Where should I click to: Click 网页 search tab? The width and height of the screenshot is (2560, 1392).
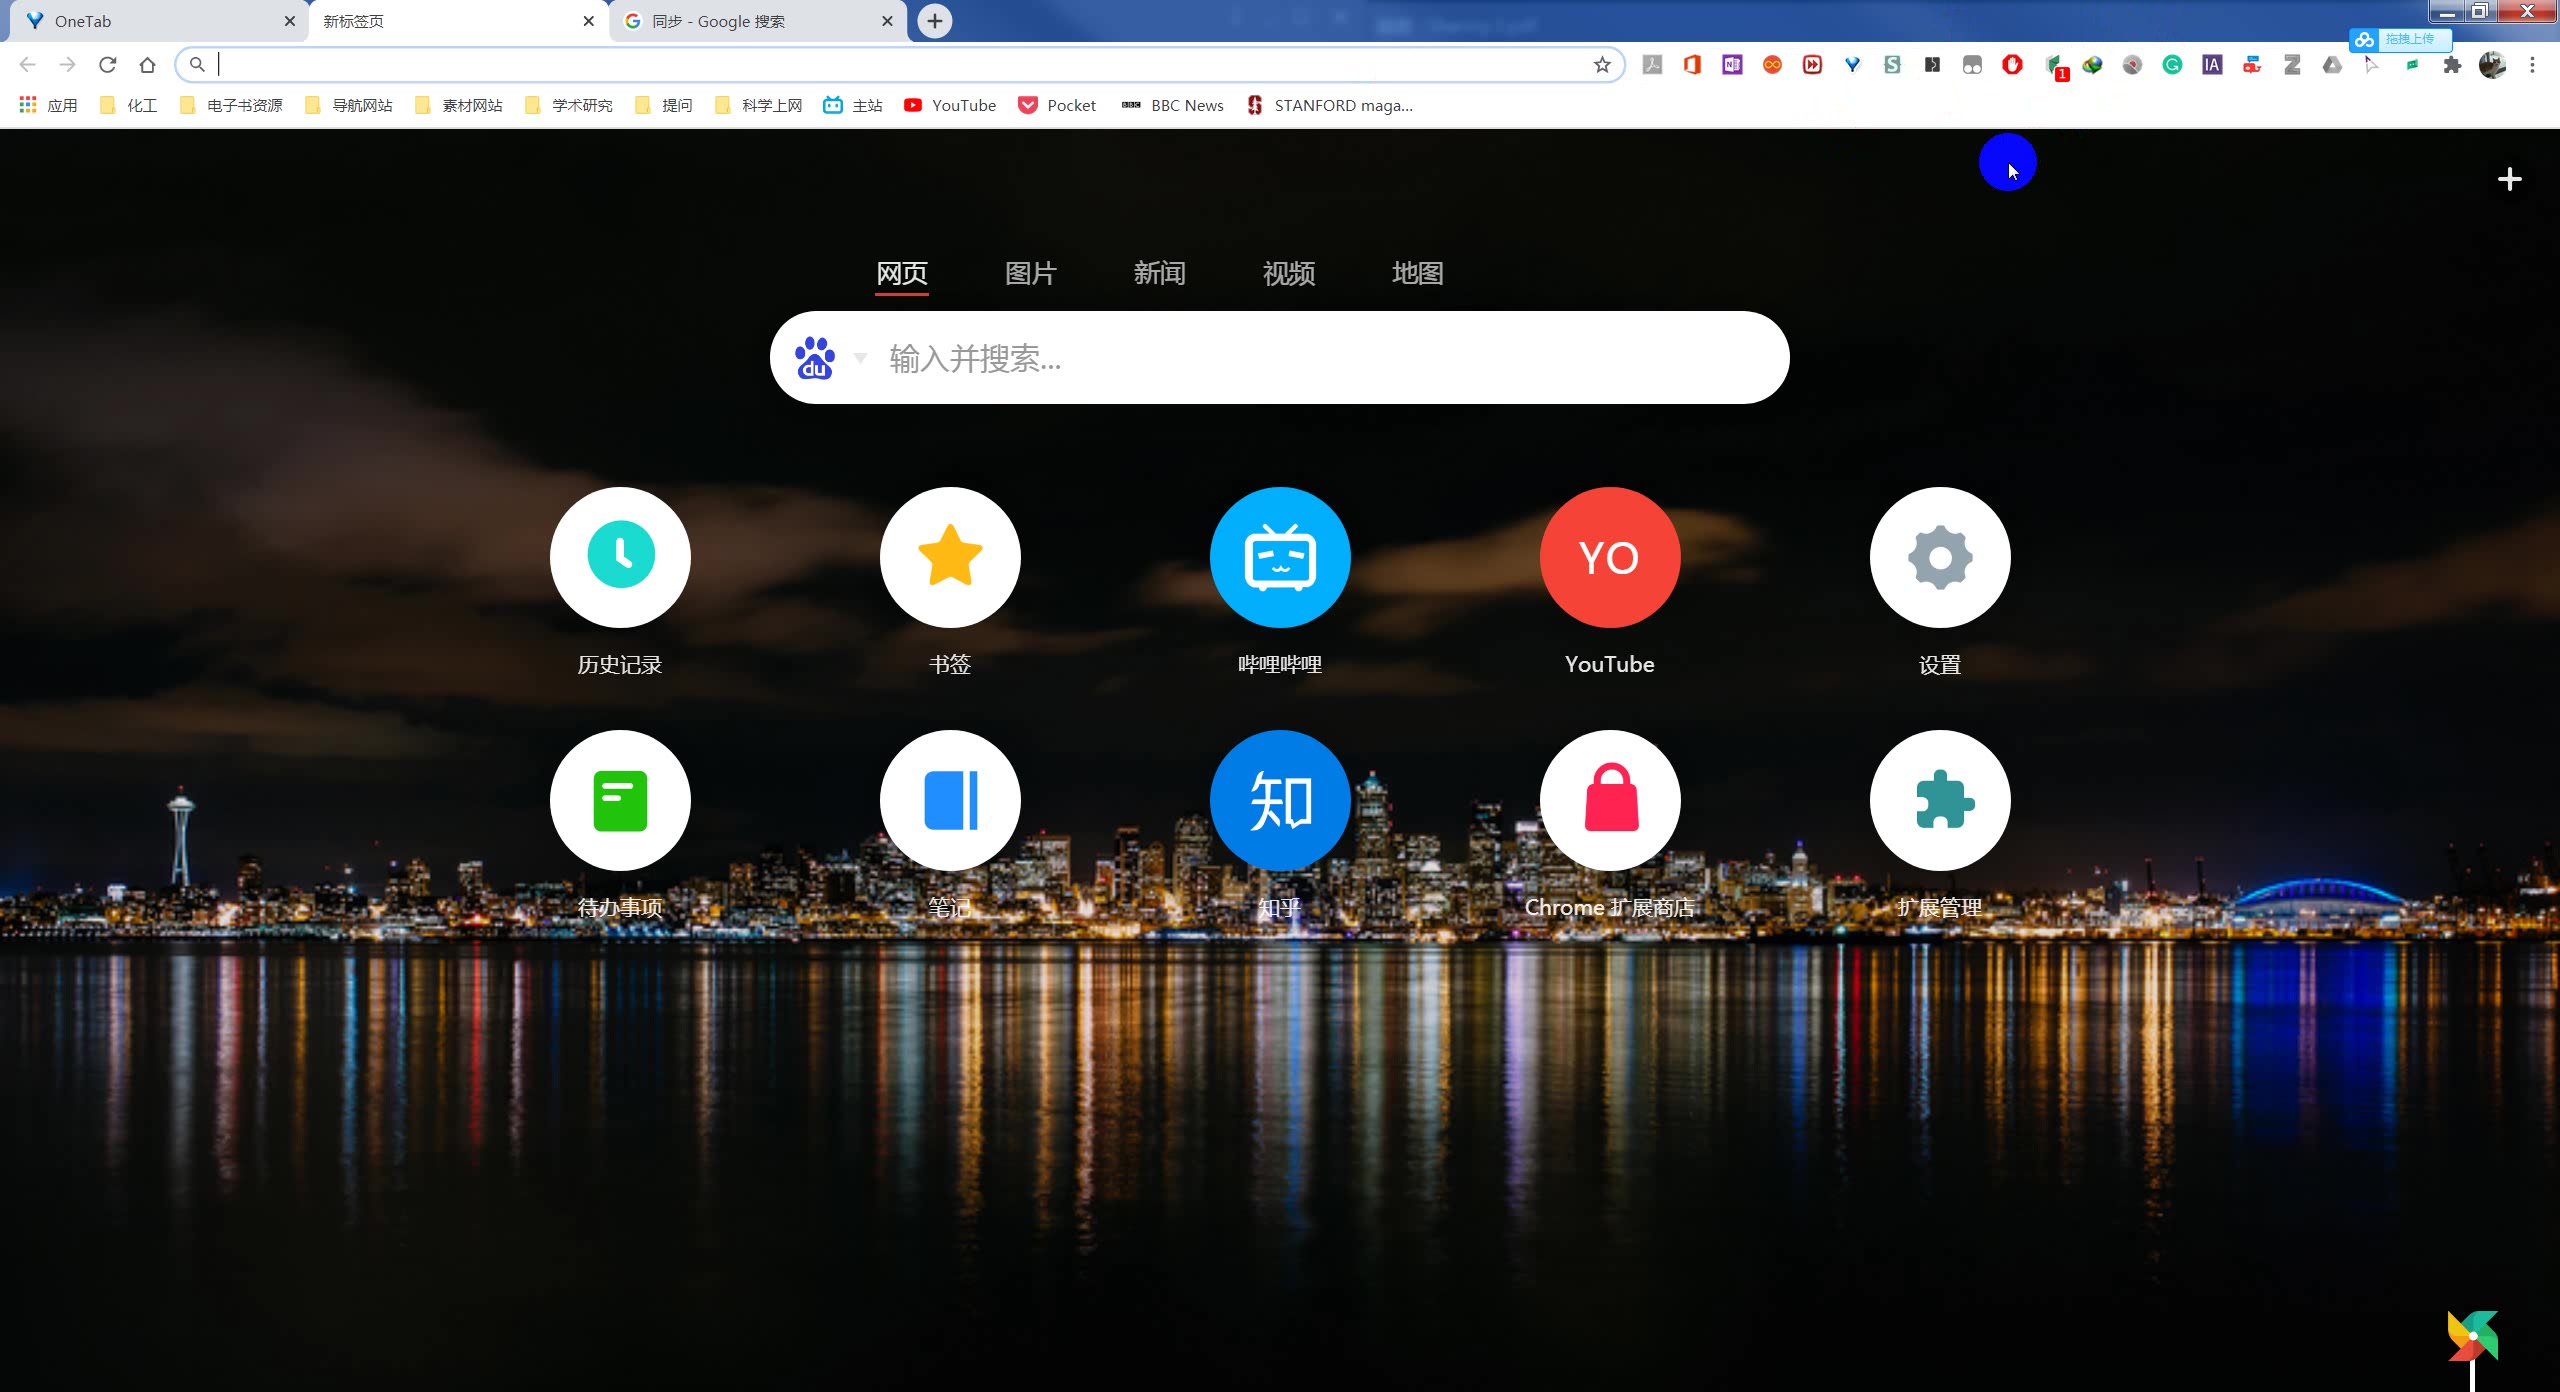(903, 273)
